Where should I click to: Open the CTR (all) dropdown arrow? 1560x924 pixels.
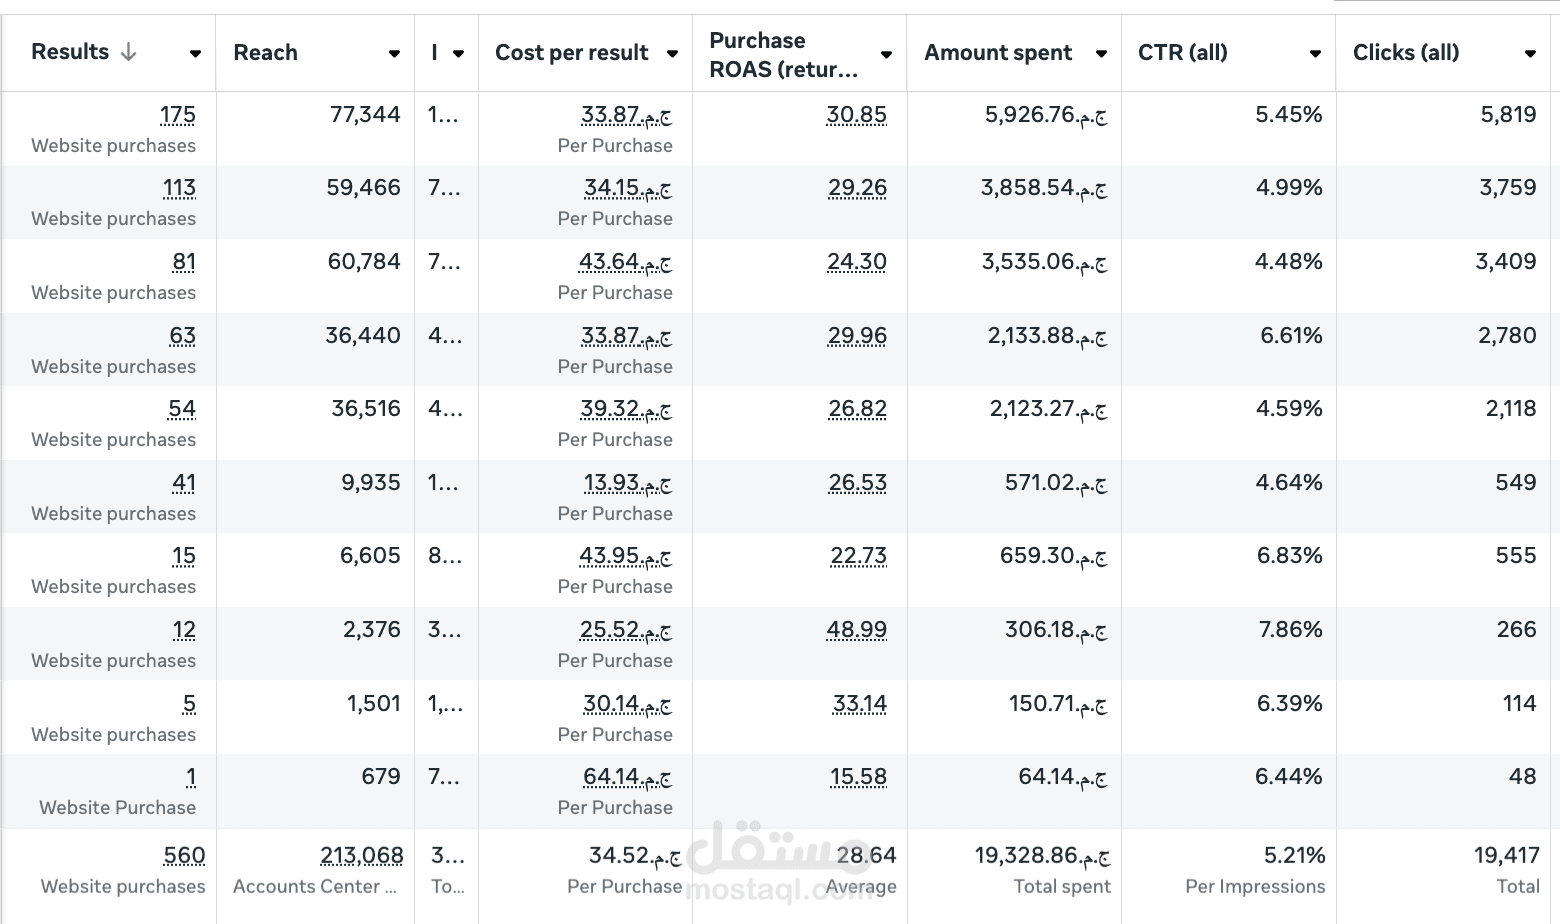[1315, 54]
